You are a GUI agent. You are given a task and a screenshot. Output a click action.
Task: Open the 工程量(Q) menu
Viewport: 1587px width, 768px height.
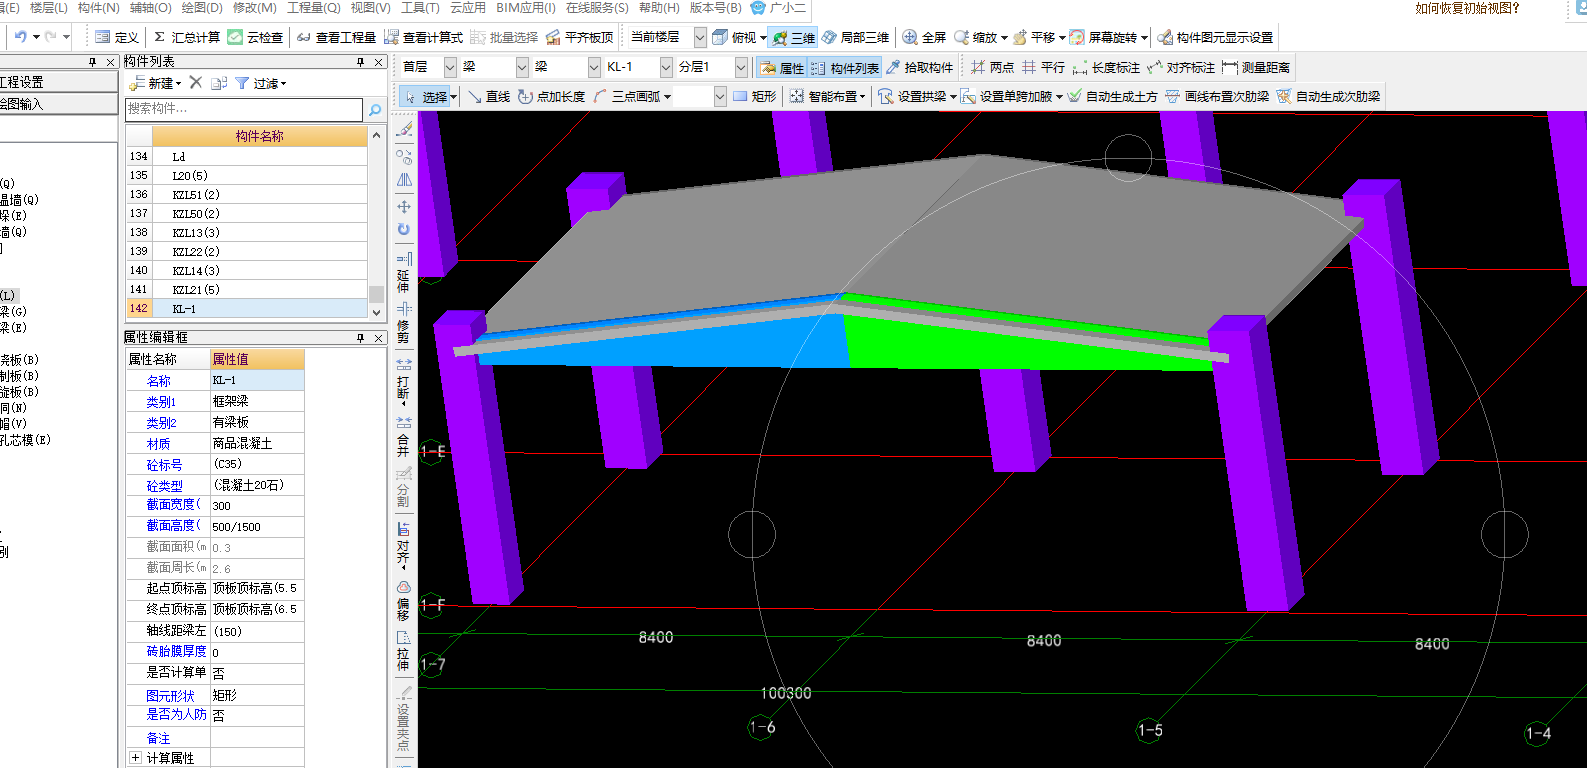pos(314,8)
